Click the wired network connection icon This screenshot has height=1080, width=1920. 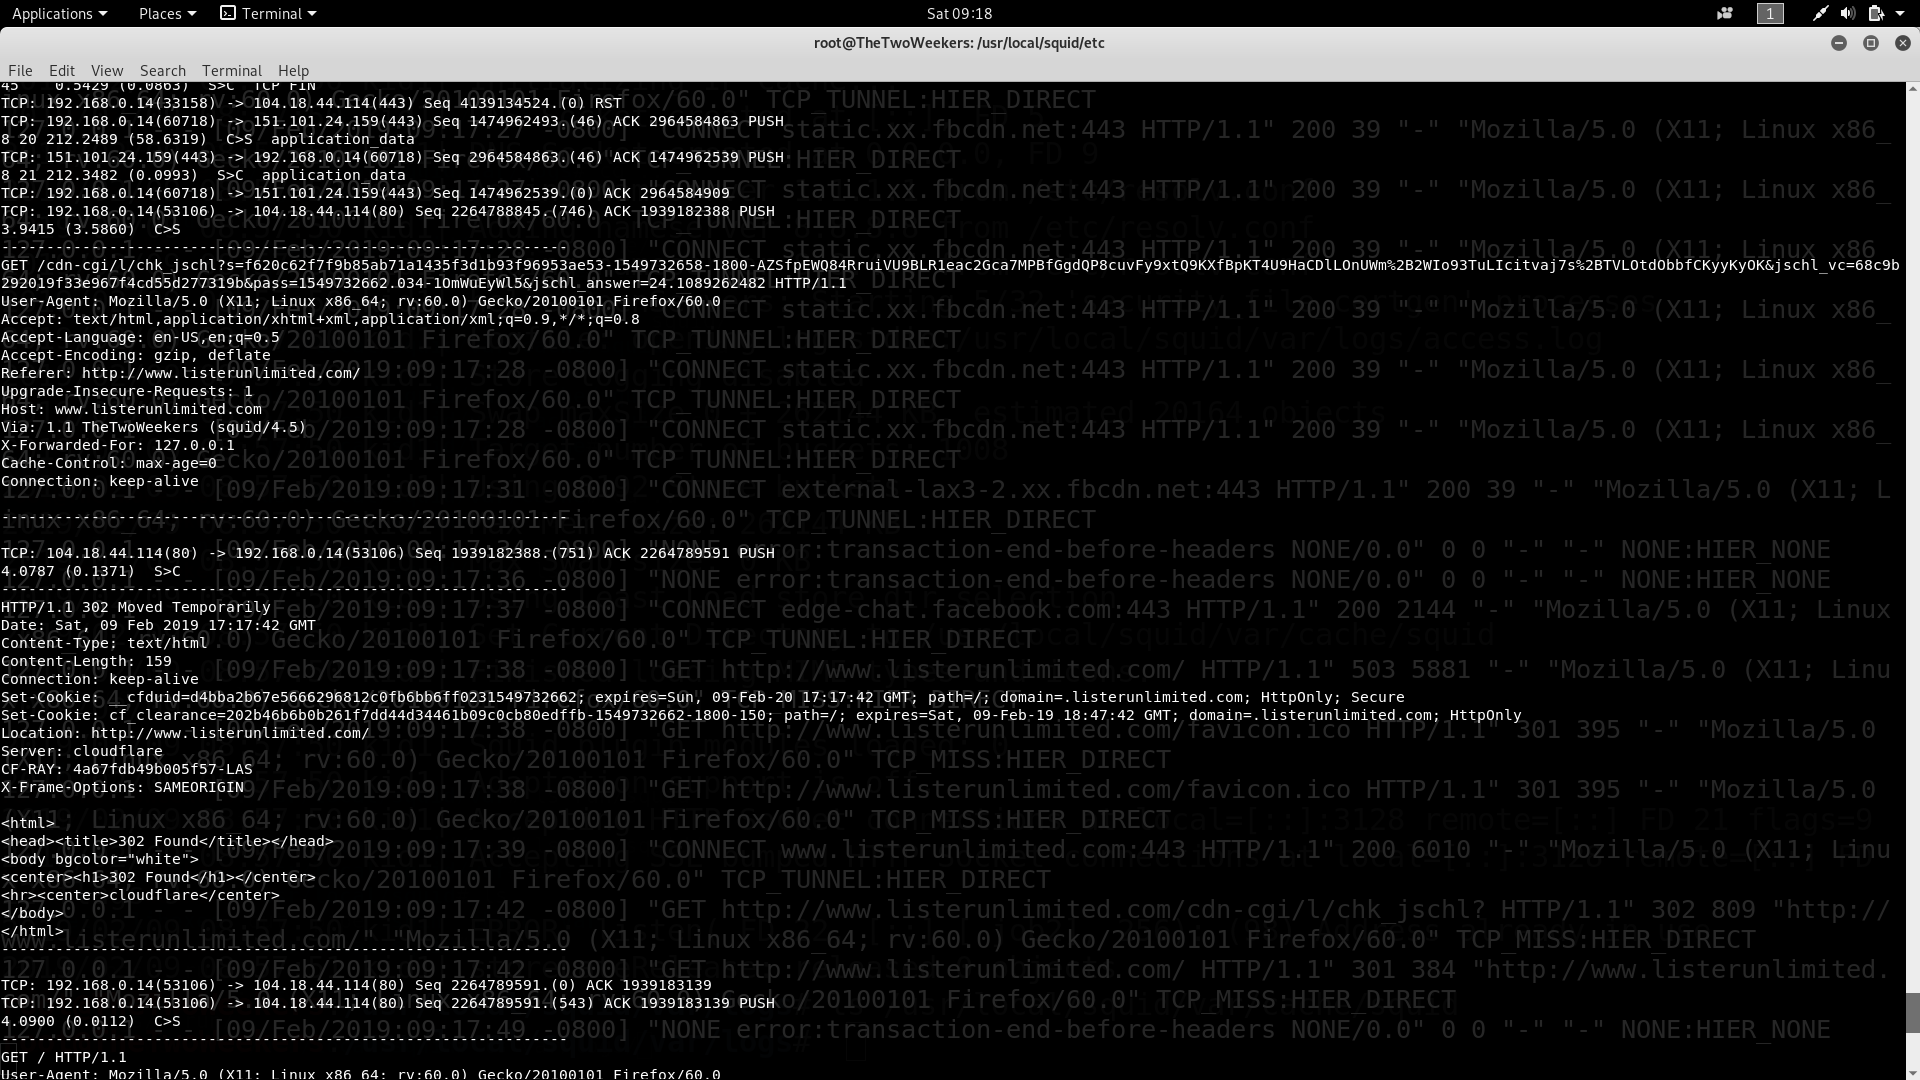pyautogui.click(x=1820, y=13)
